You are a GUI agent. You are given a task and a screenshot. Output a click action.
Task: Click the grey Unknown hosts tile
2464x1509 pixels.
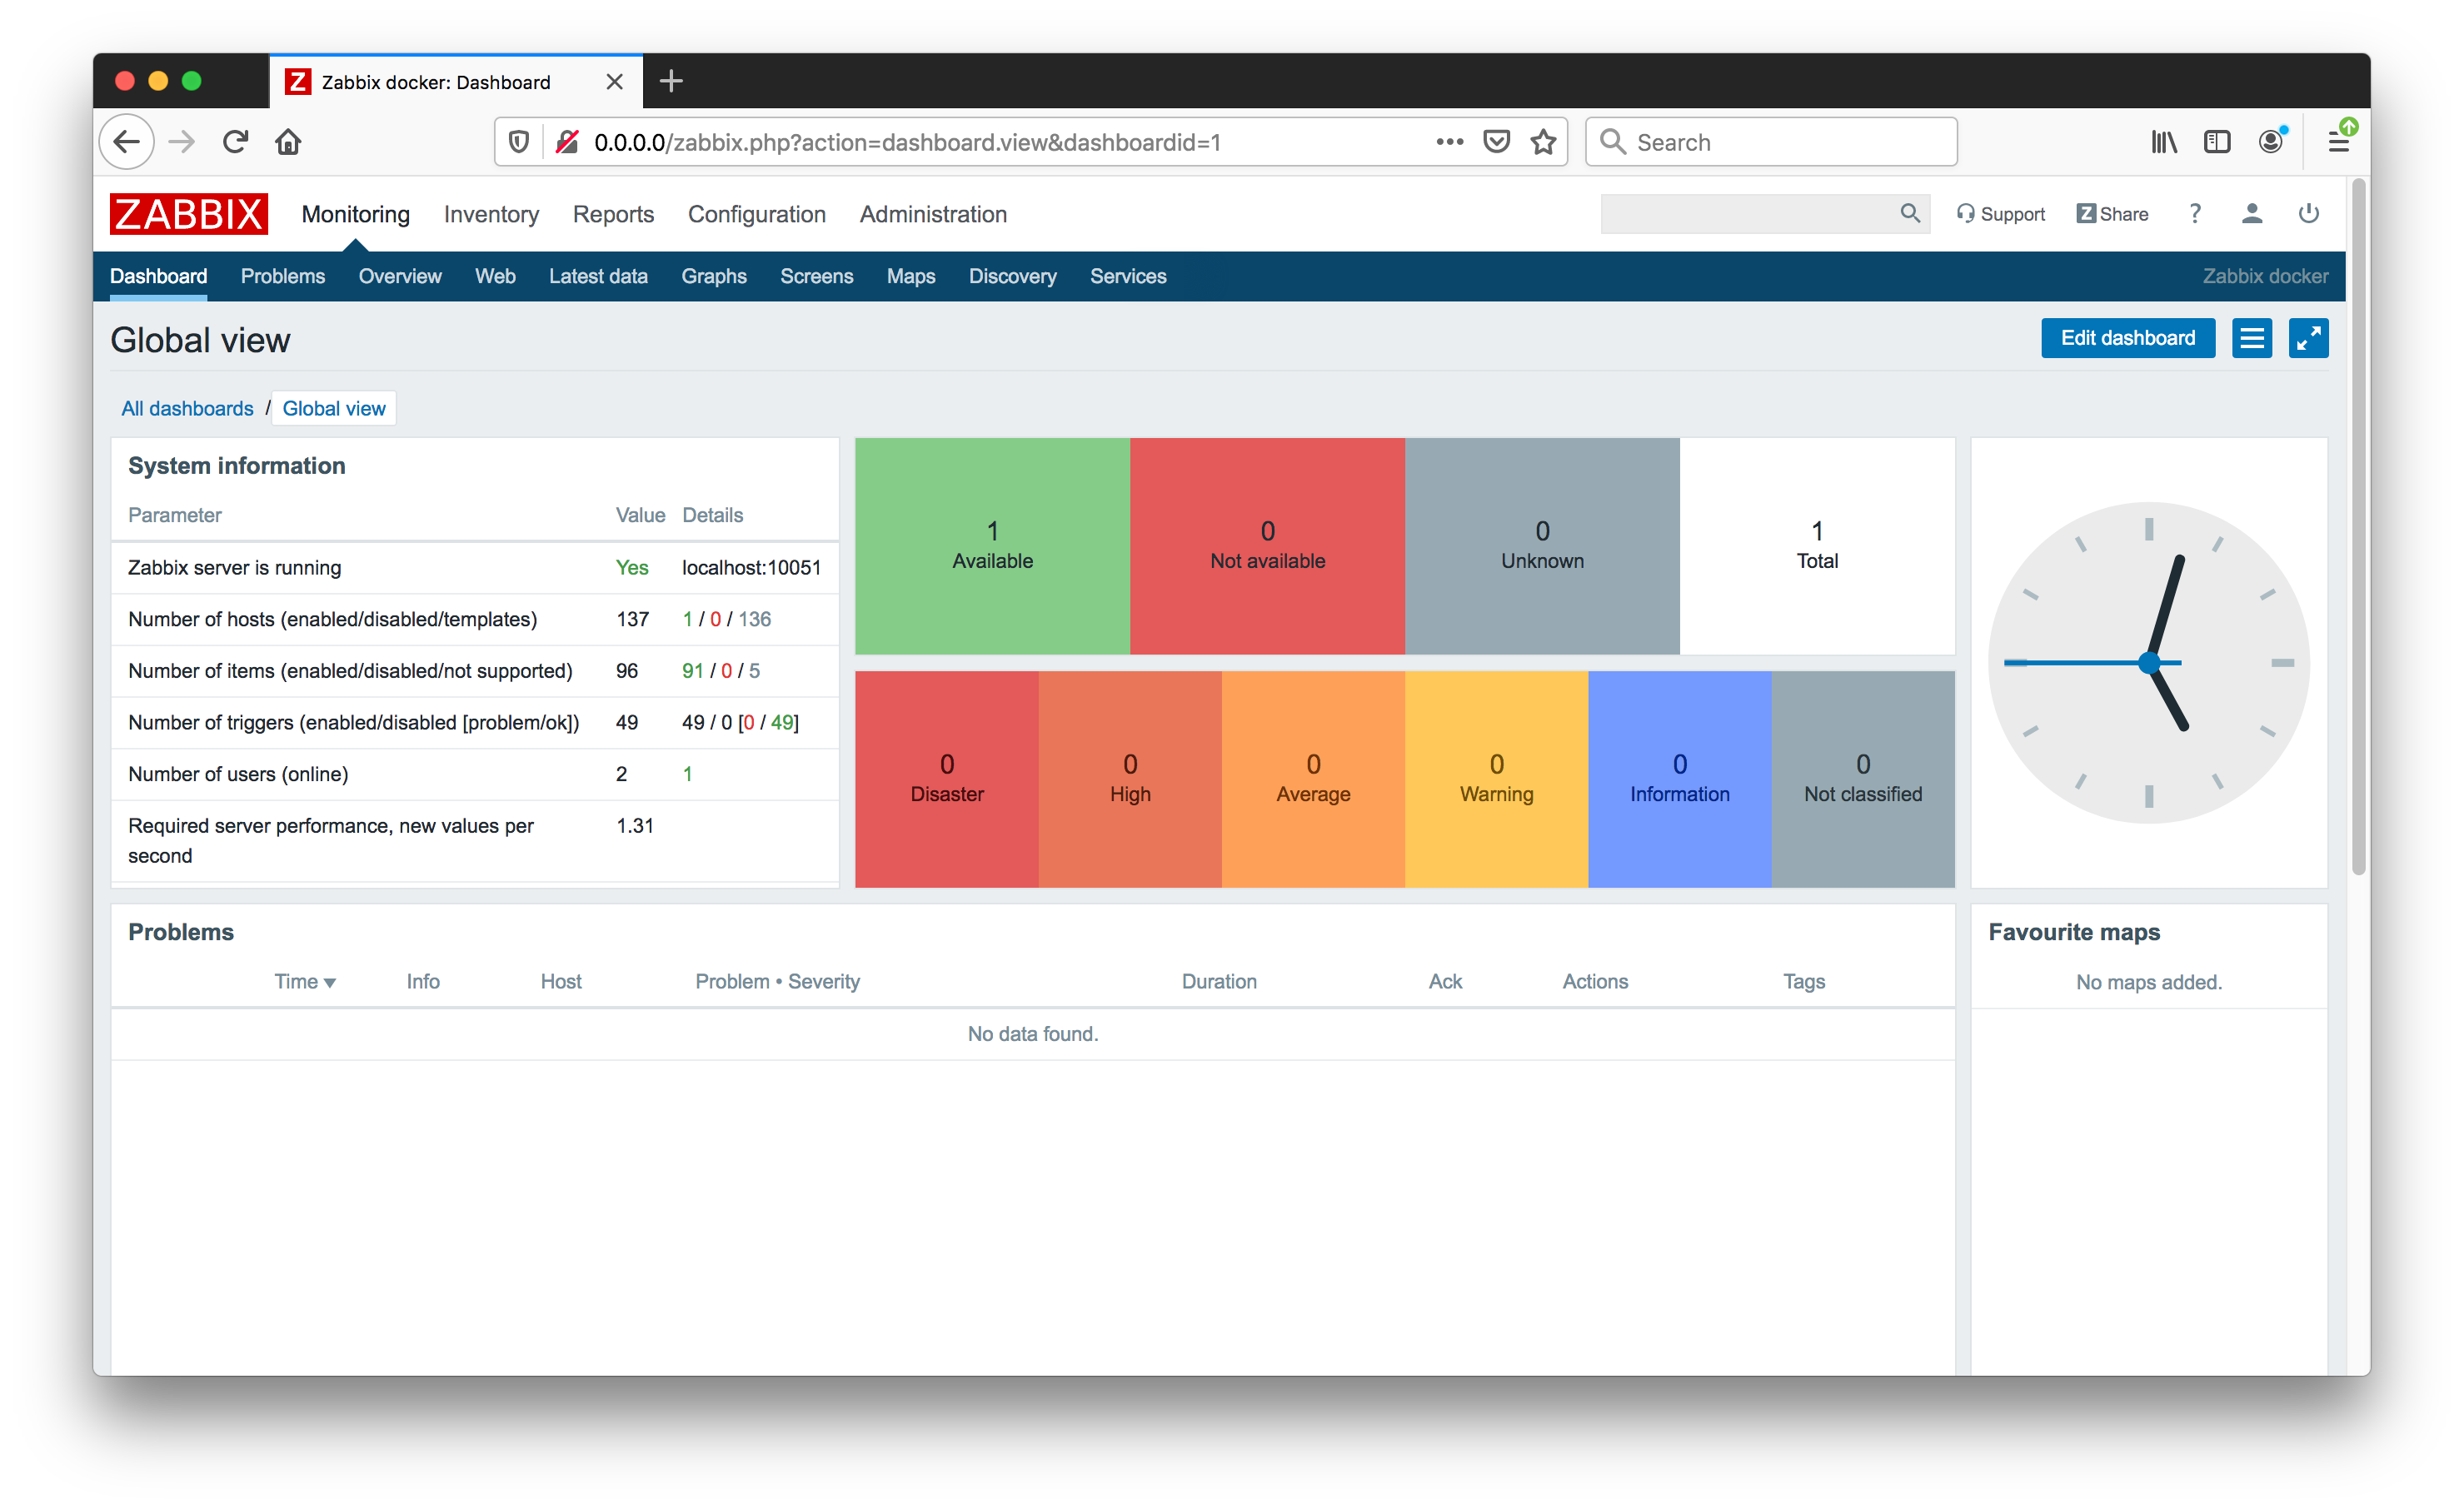1542,546
